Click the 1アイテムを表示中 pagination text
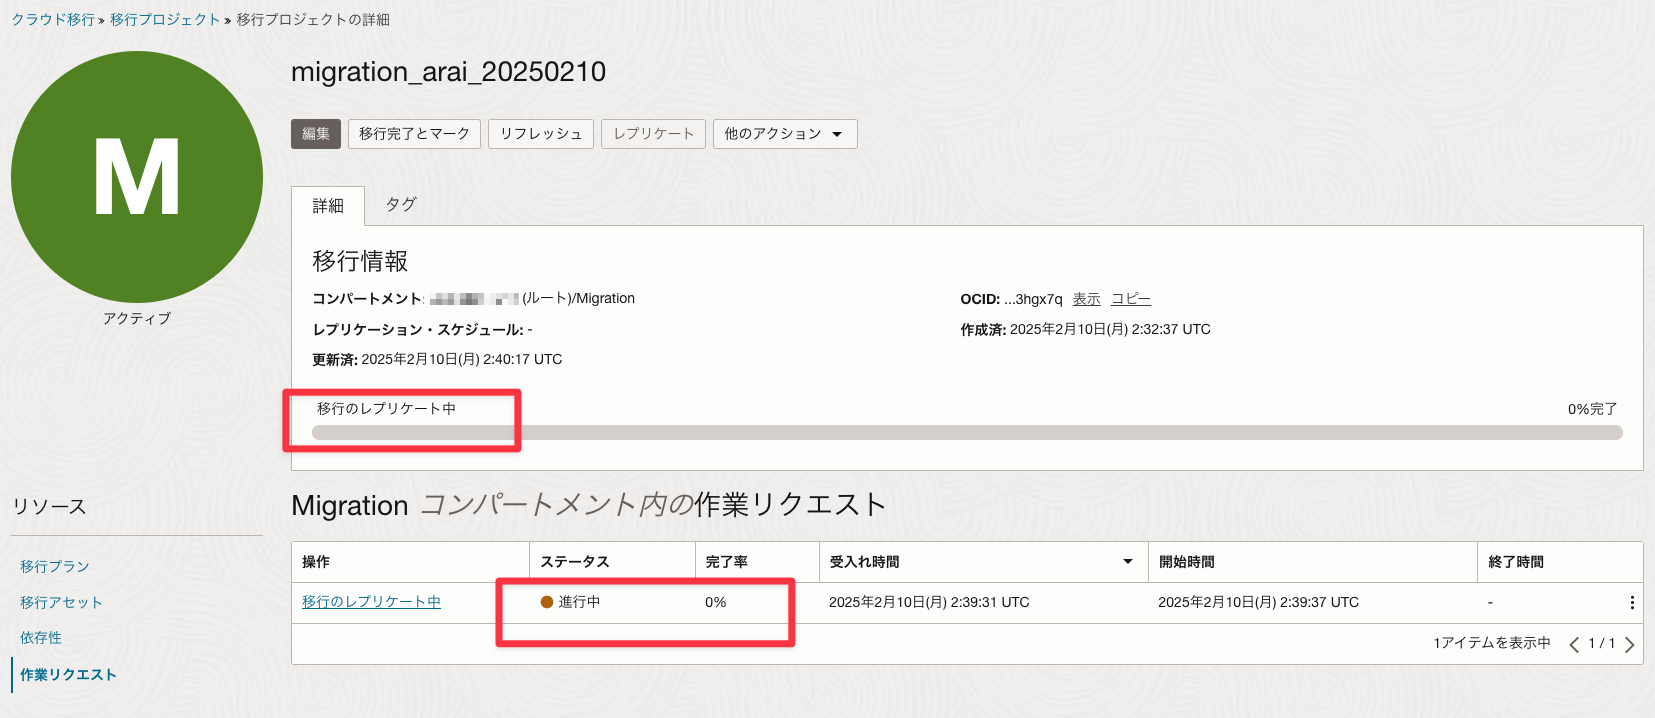1655x718 pixels. [1492, 643]
